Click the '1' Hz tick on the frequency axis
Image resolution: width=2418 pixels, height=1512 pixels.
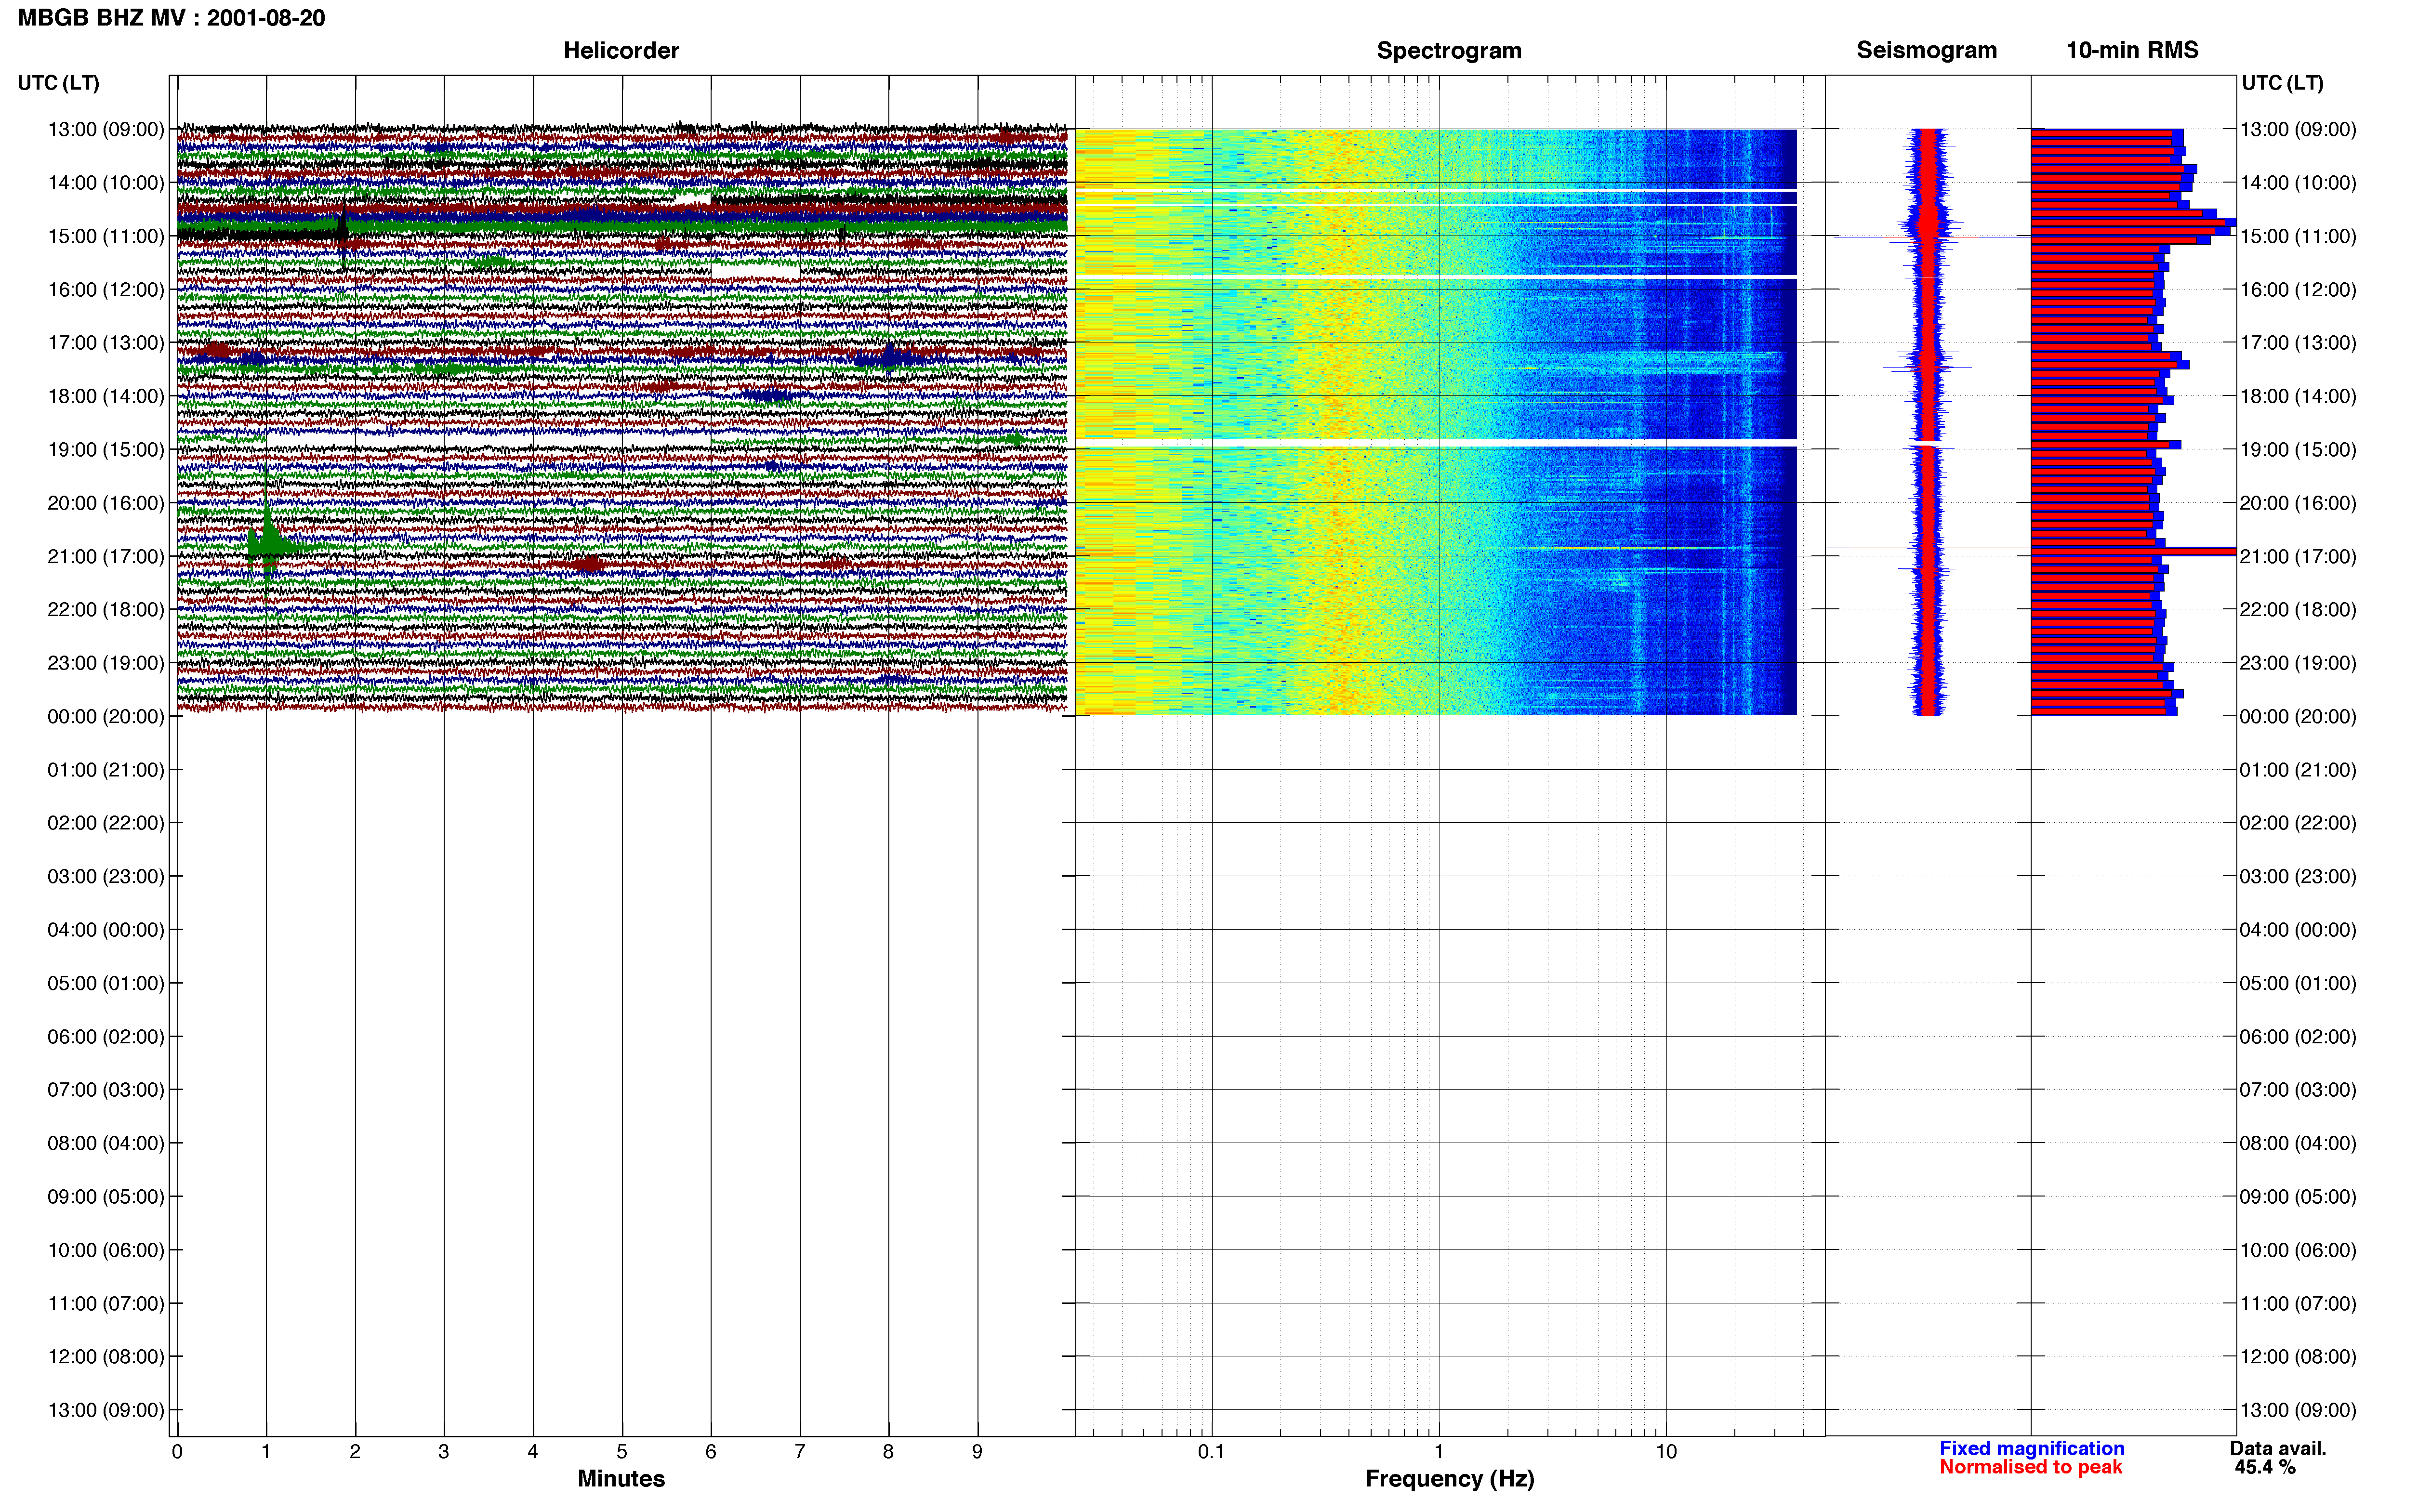click(x=1439, y=1451)
